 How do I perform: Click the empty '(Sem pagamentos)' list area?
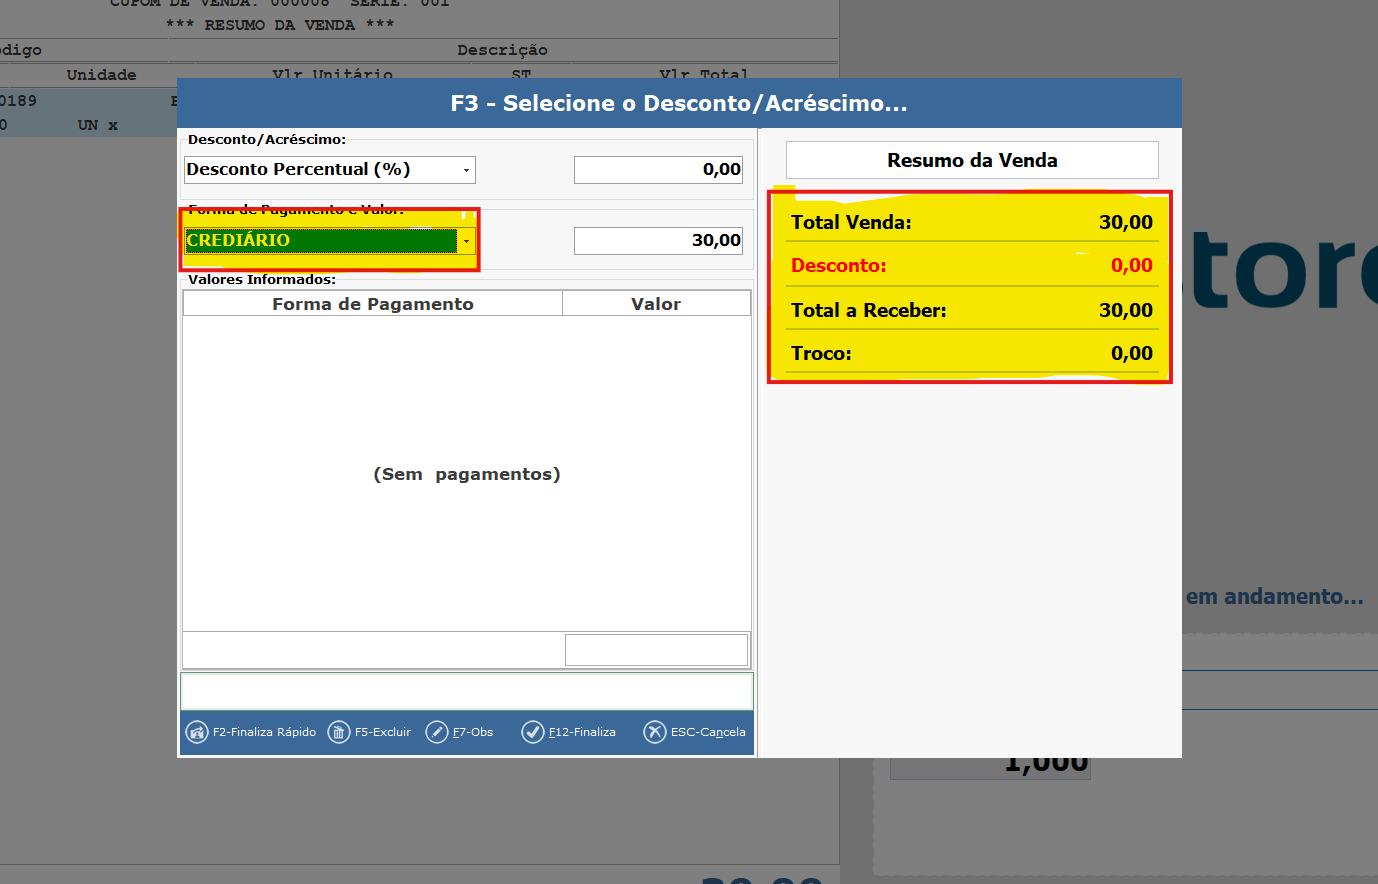466,474
